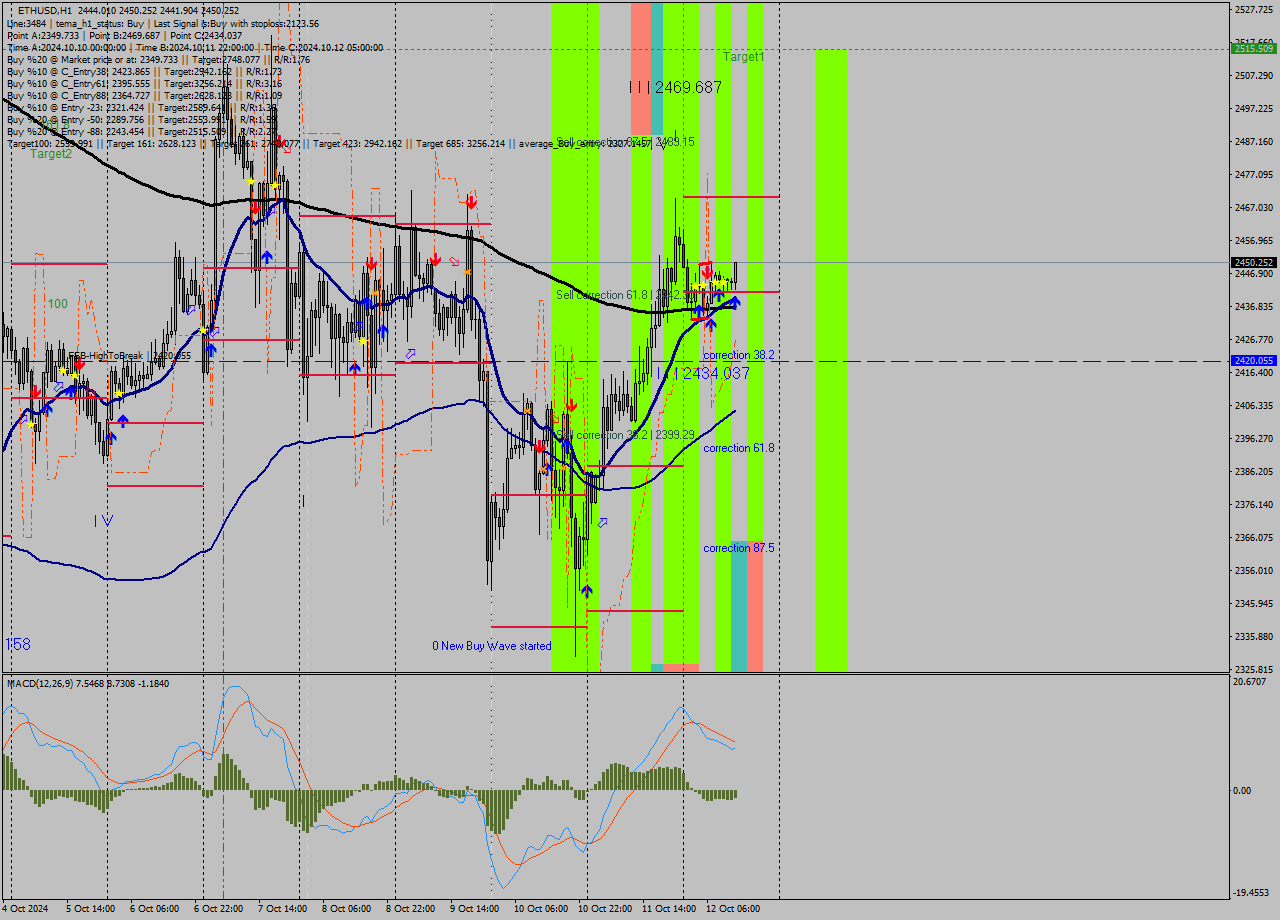
Task: Click the 2386.205 price axis value
Action: (x=1254, y=471)
